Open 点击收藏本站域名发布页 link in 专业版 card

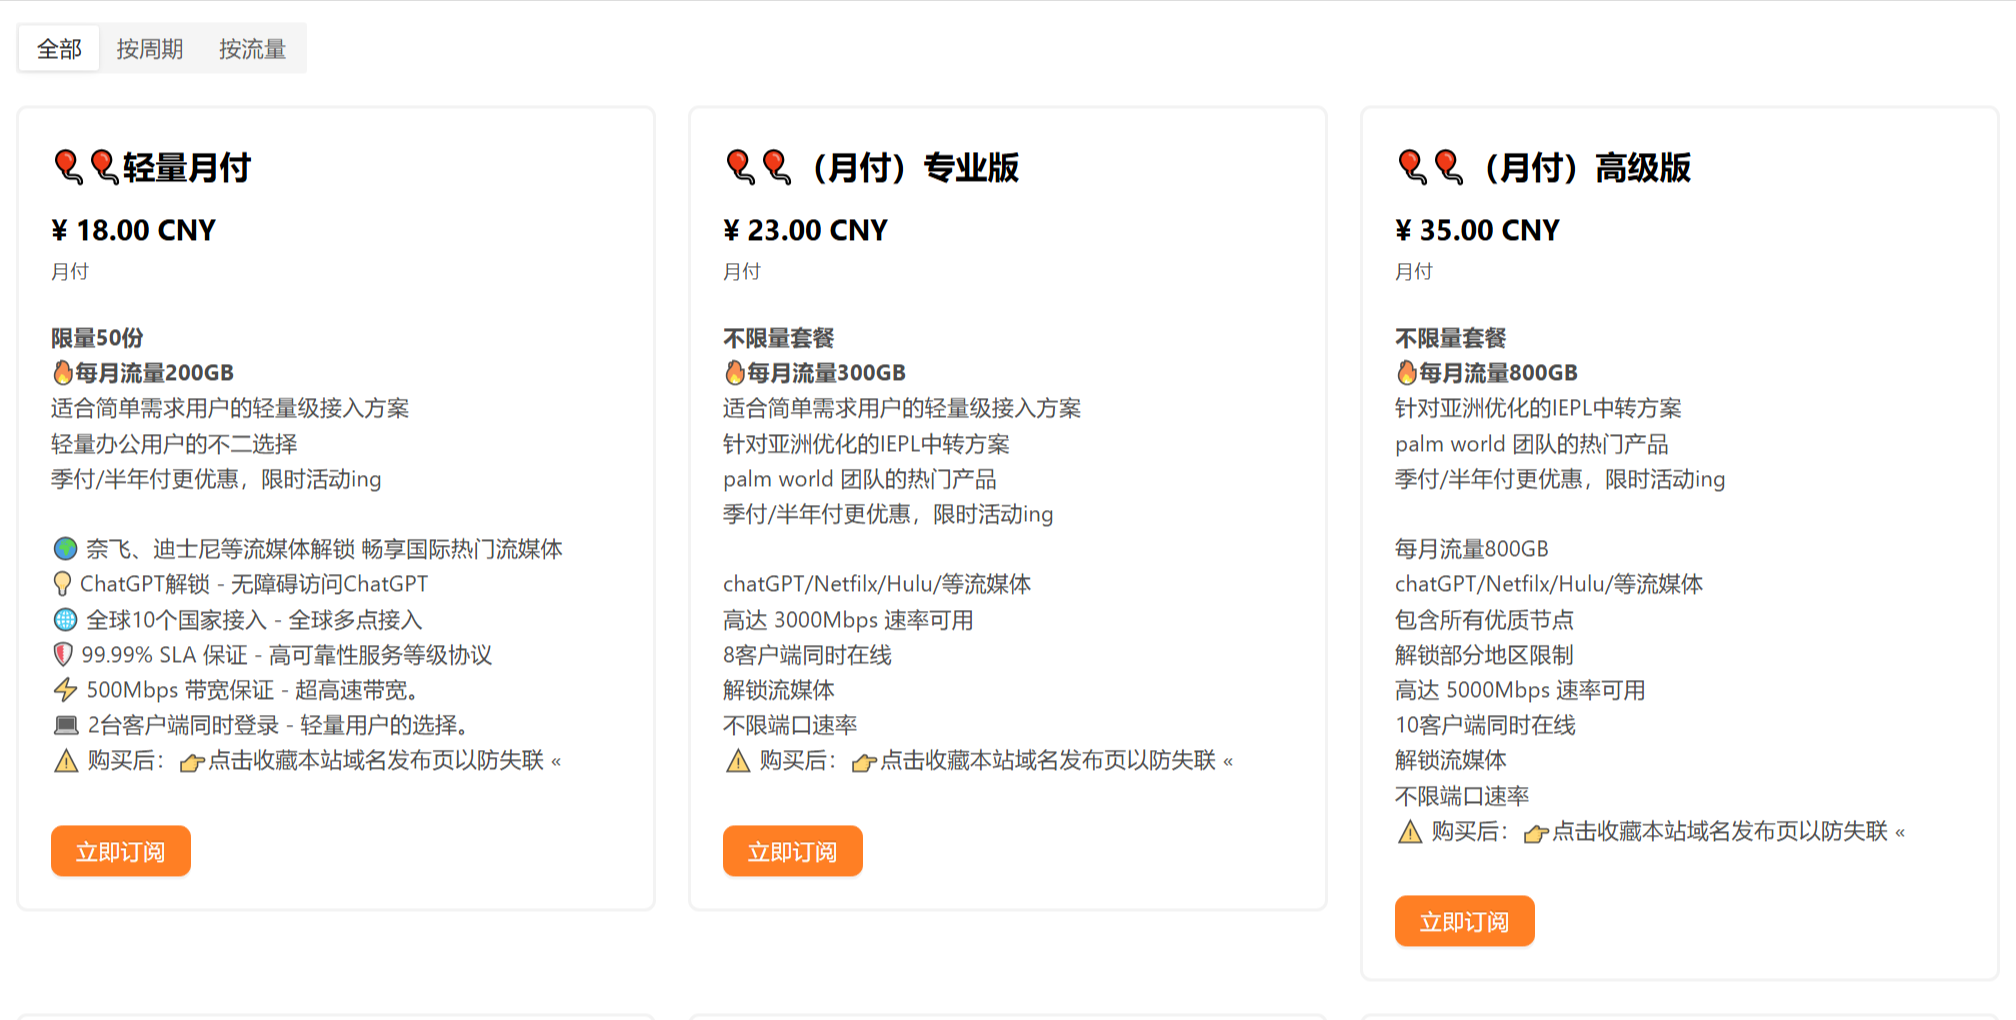(x=1048, y=761)
